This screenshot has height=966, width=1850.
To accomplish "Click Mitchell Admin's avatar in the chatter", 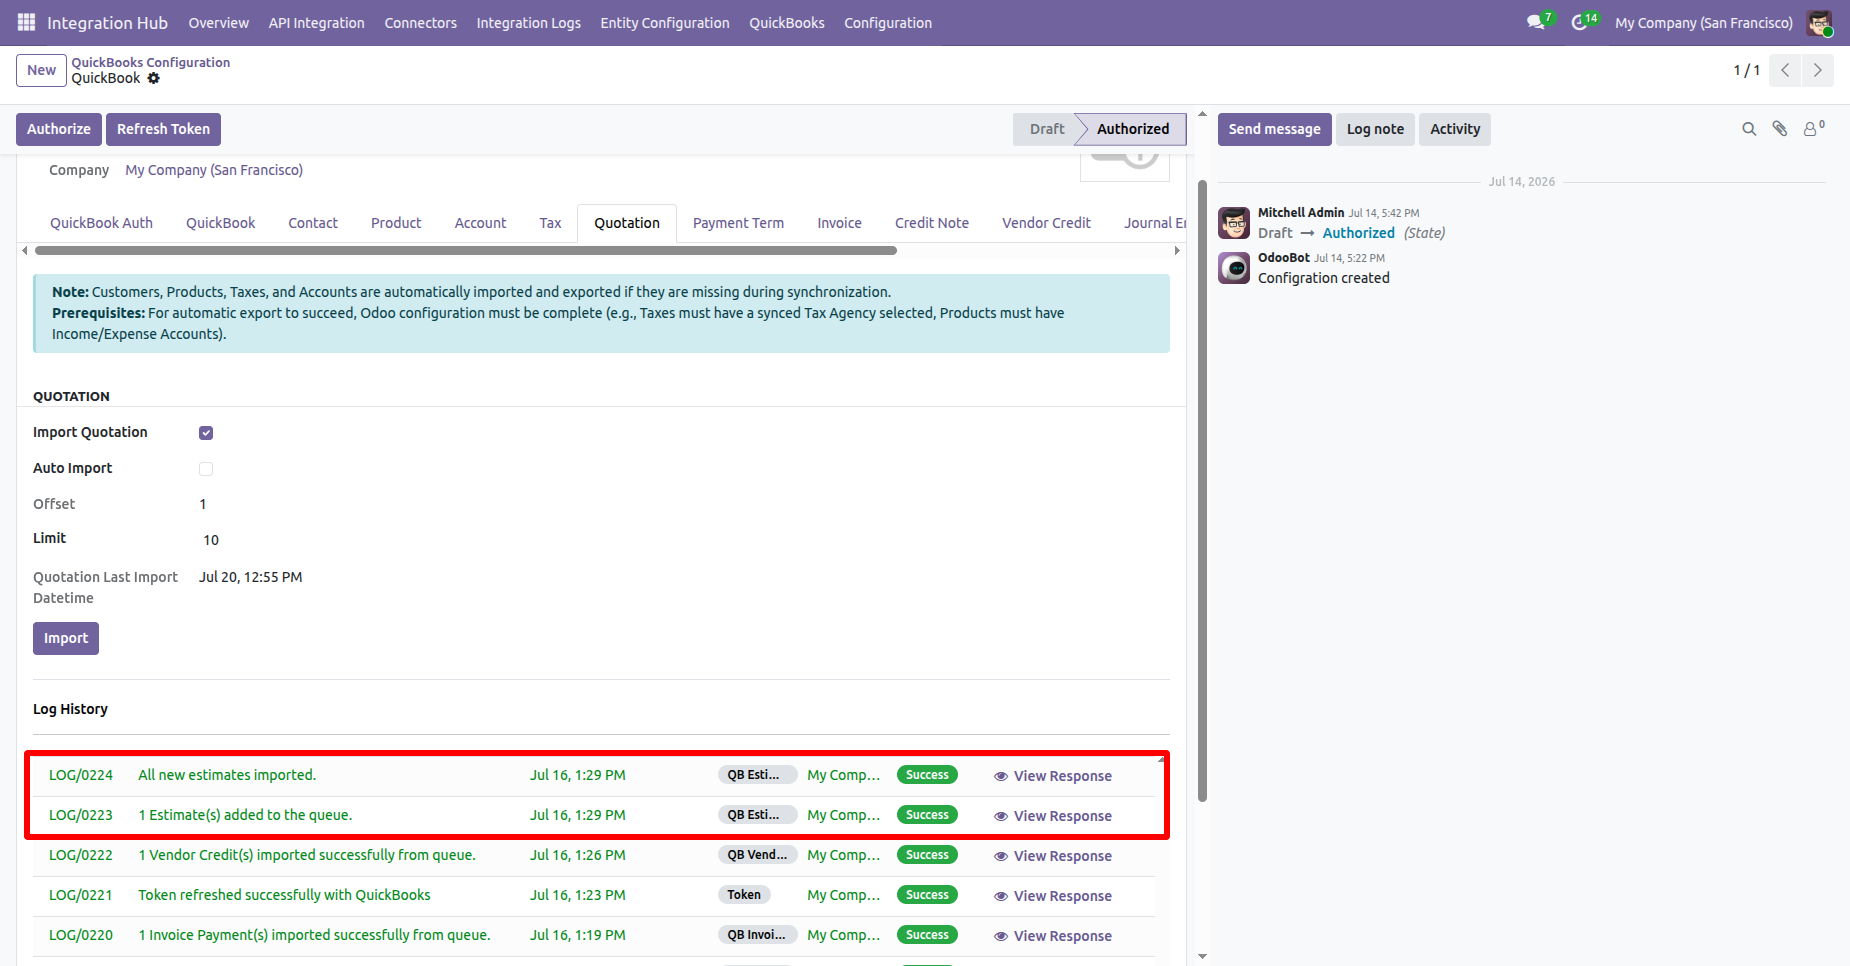I will 1234,223.
